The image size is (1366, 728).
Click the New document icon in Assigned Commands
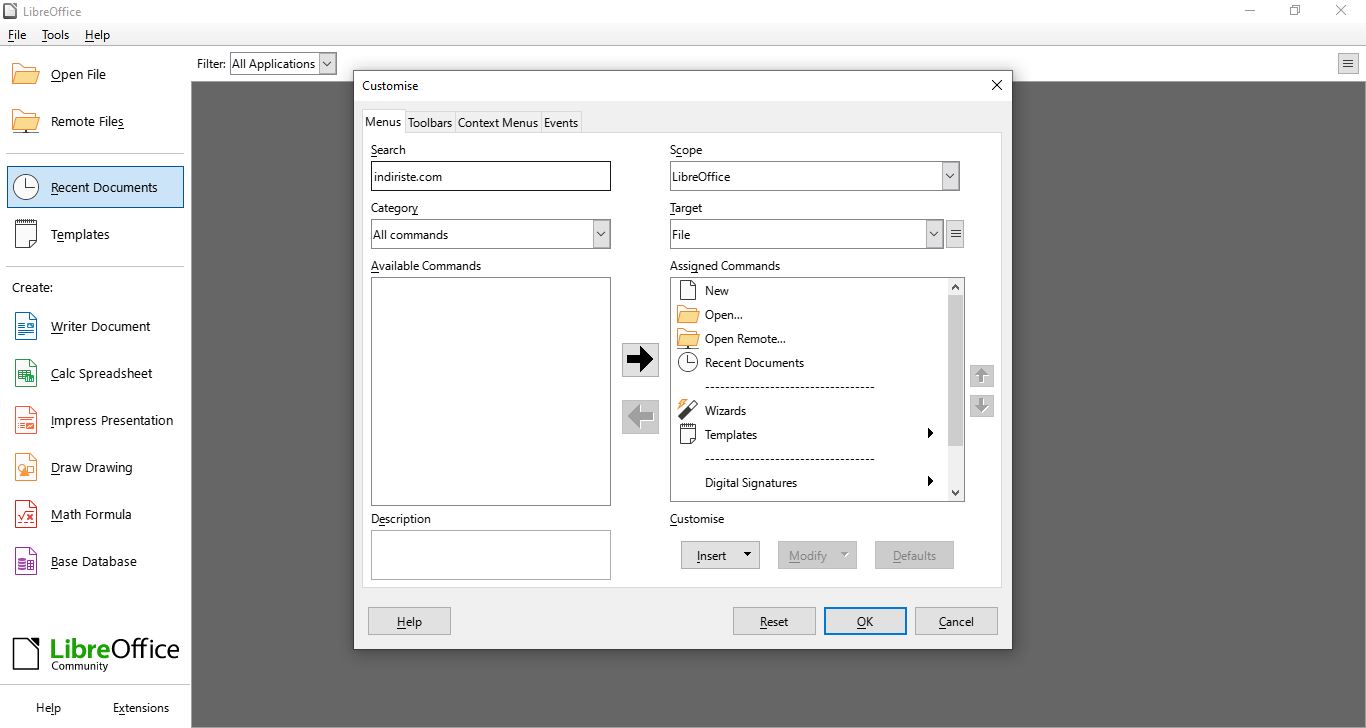pos(687,290)
